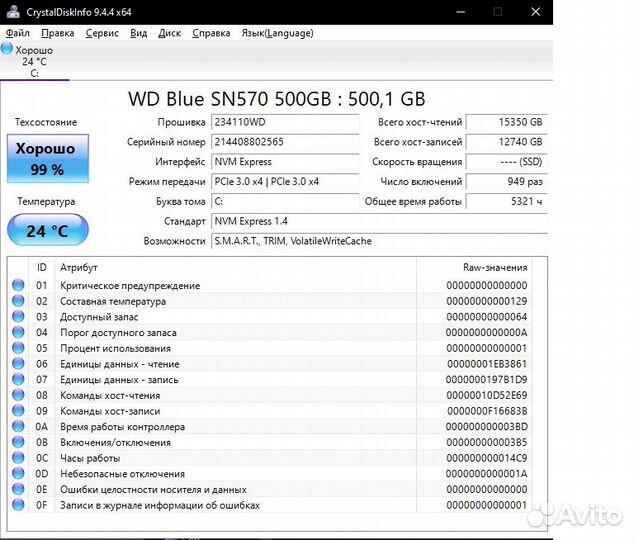Screen dimensions: 634x540
Task: Click raw value 000000197B1D9
Action: (x=486, y=380)
